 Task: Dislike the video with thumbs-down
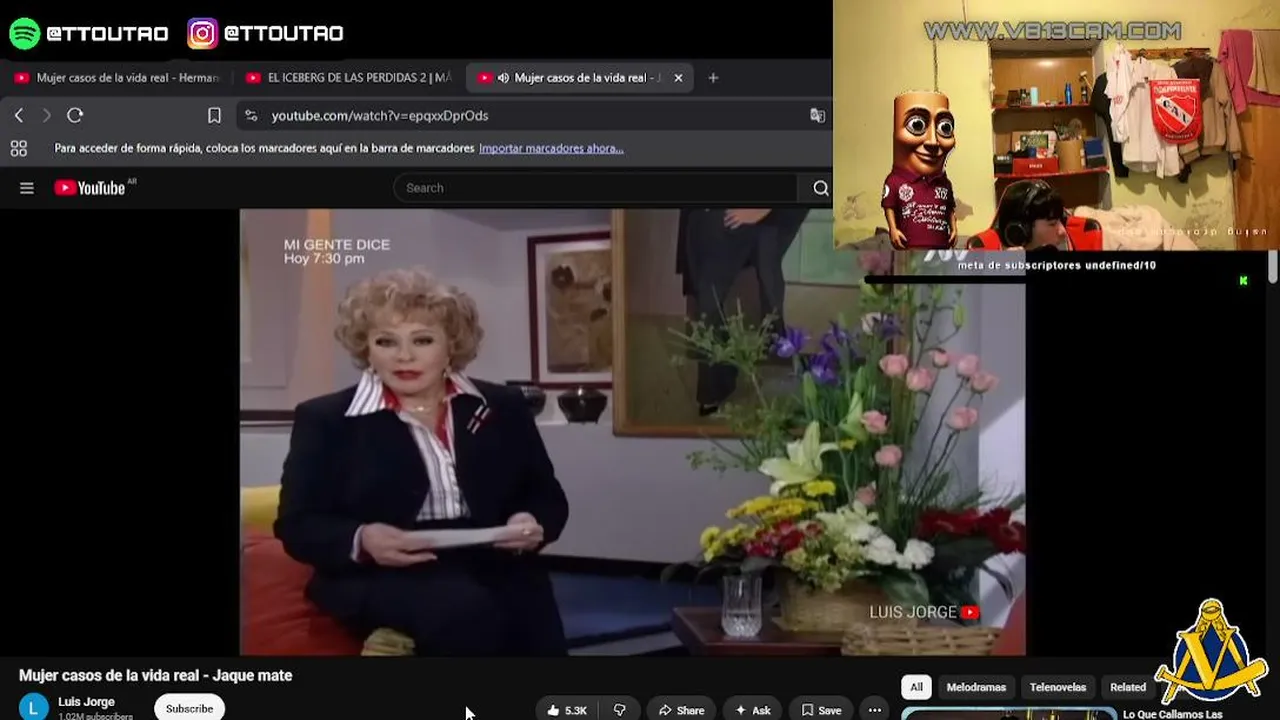[x=619, y=710]
